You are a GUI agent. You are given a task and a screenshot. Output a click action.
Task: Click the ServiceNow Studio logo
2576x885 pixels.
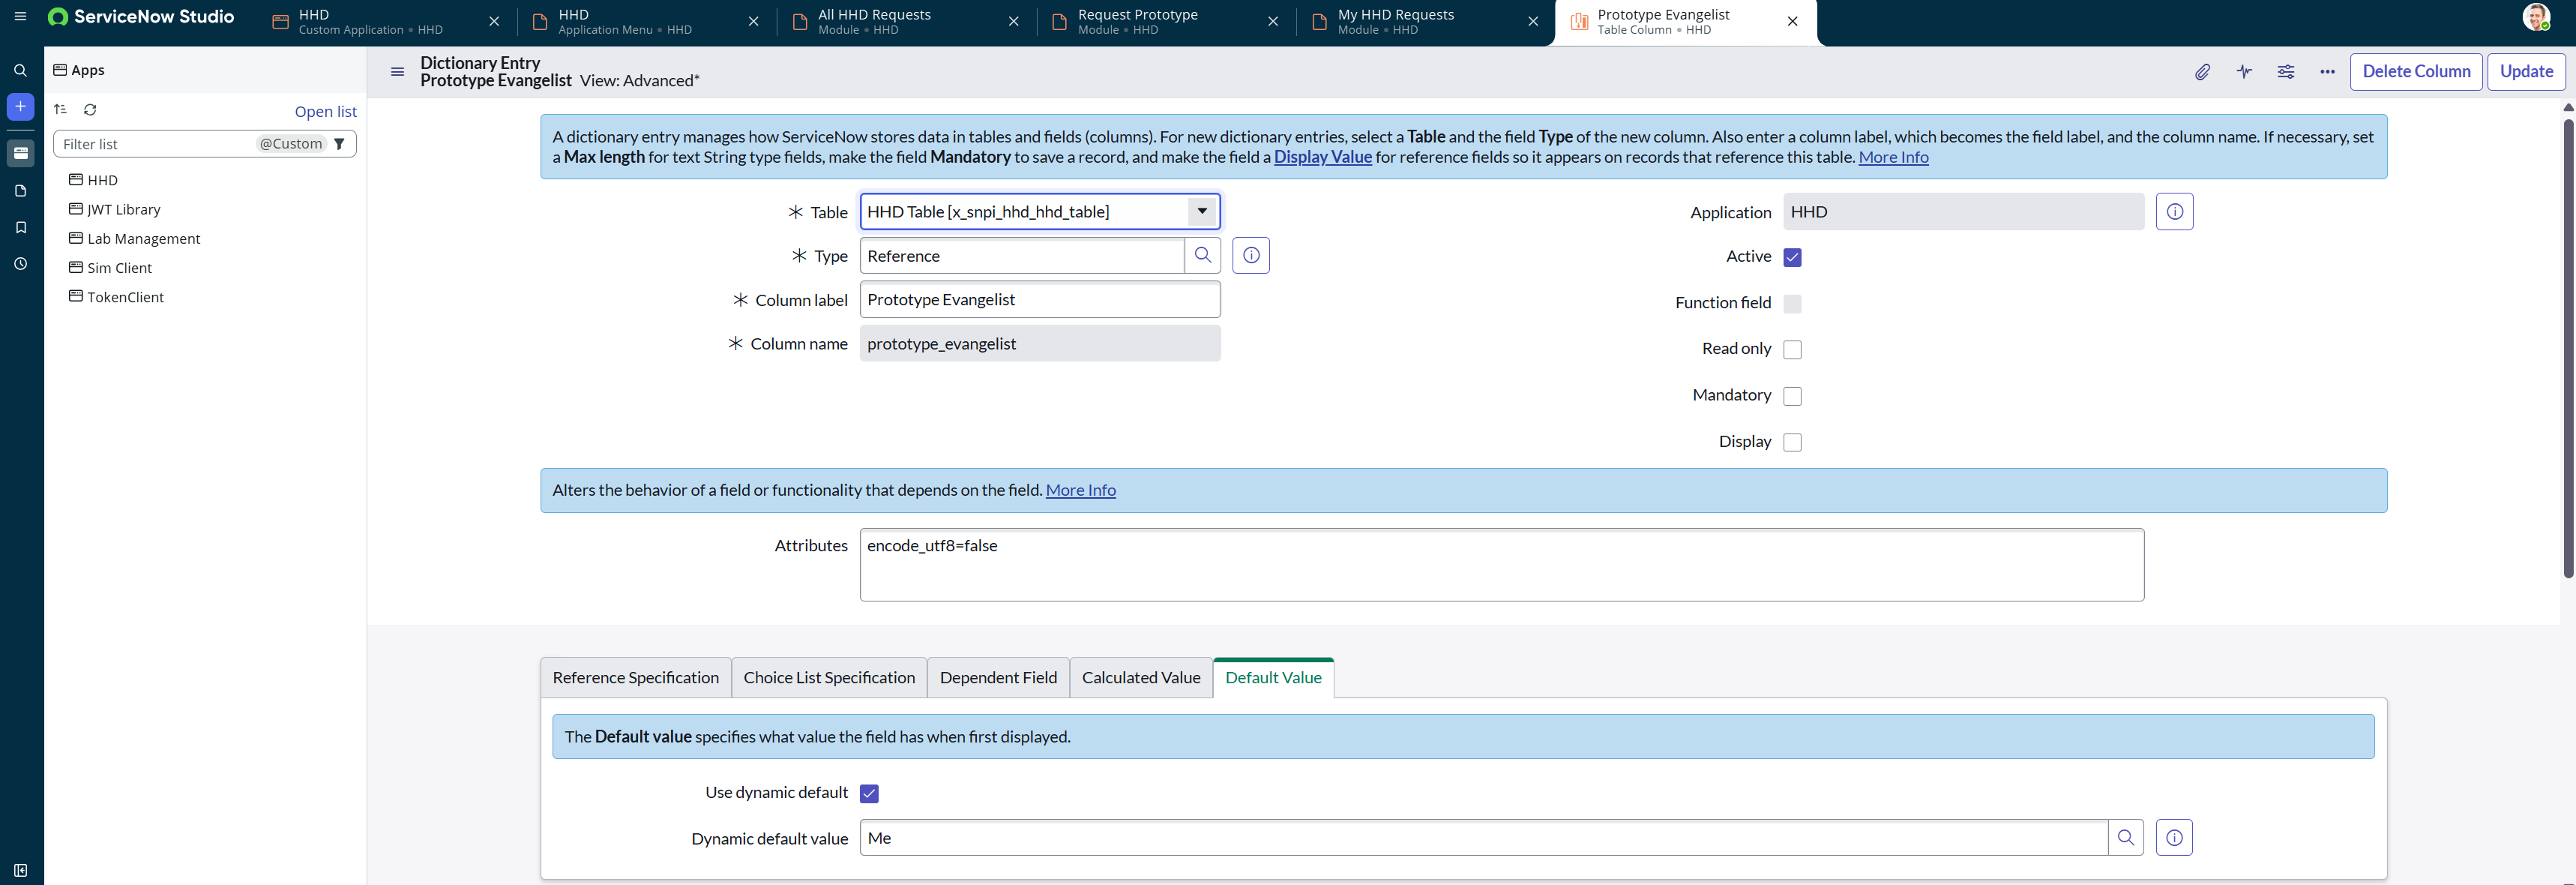[x=141, y=17]
